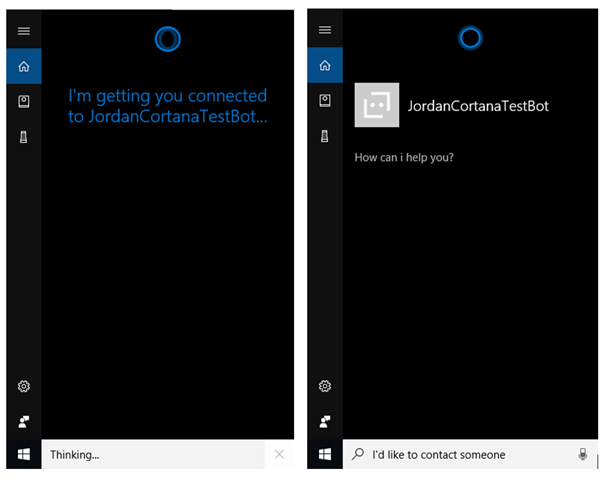Screen dimensions: 600x482
Task: Click the Feedback icon in the right Cortana window
Action: (324, 421)
